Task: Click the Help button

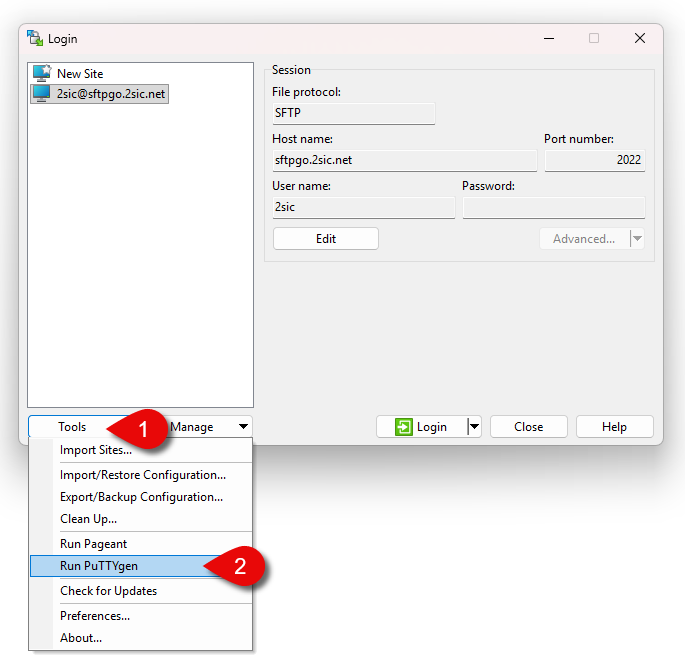Action: click(x=614, y=427)
